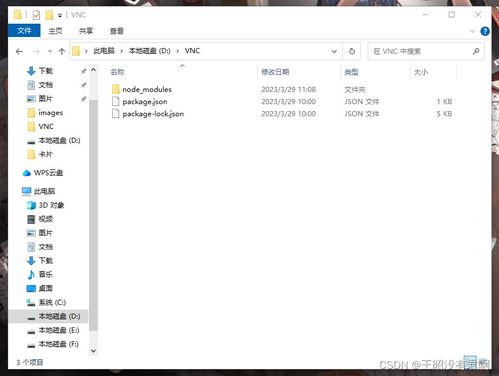
Task: Open 系统 (C:) drive in sidebar
Action: point(52,302)
